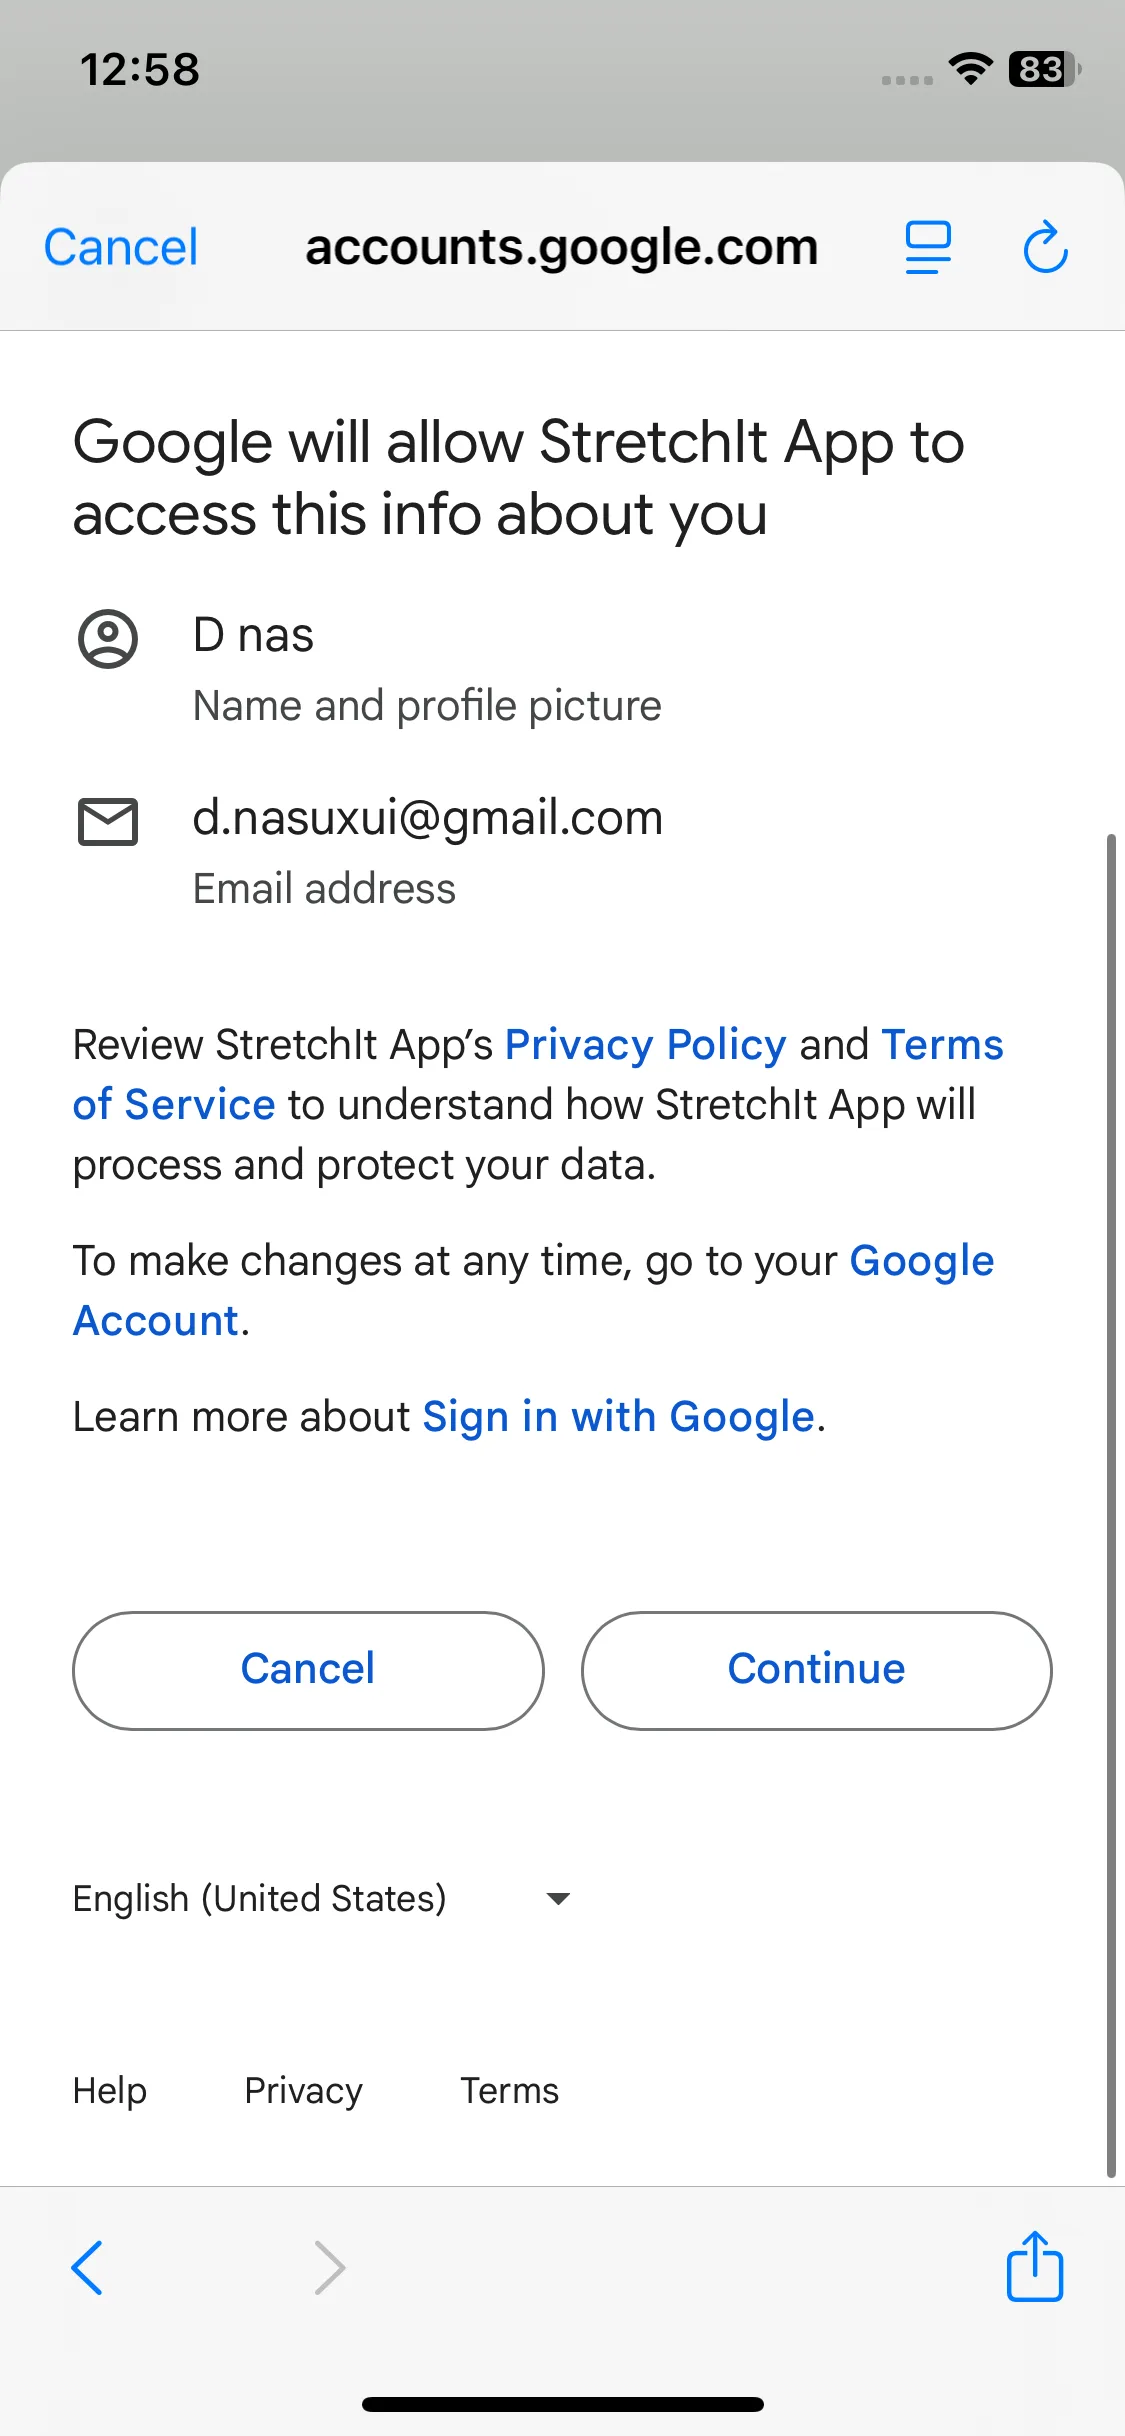This screenshot has width=1125, height=2436.
Task: Tap the profile avatar icon
Action: point(108,638)
